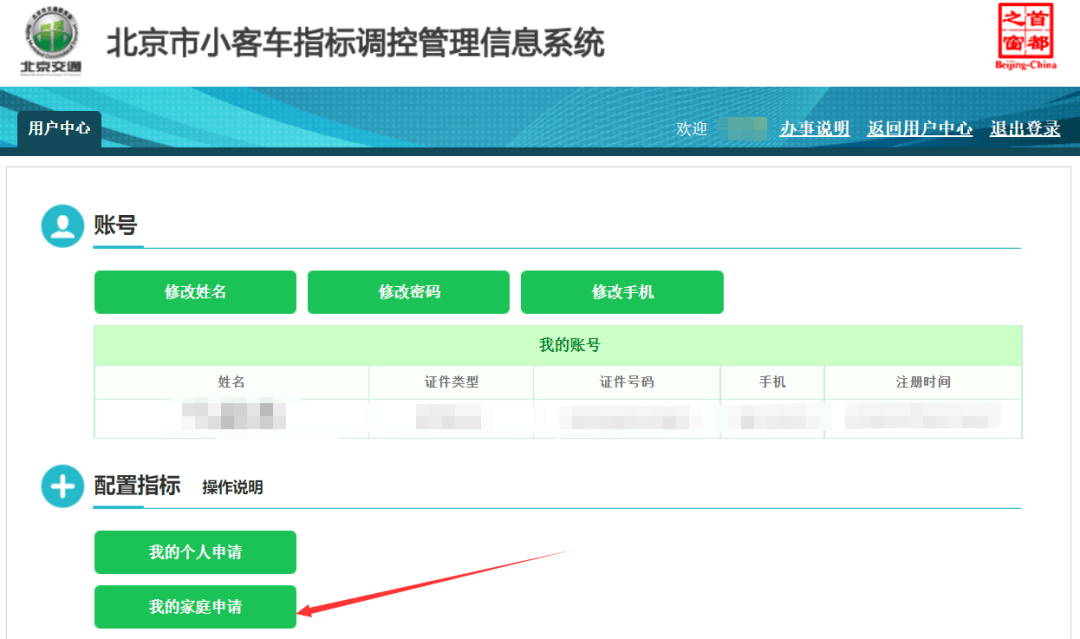Open the 办事说明 link
This screenshot has width=1080, height=639.
point(814,129)
